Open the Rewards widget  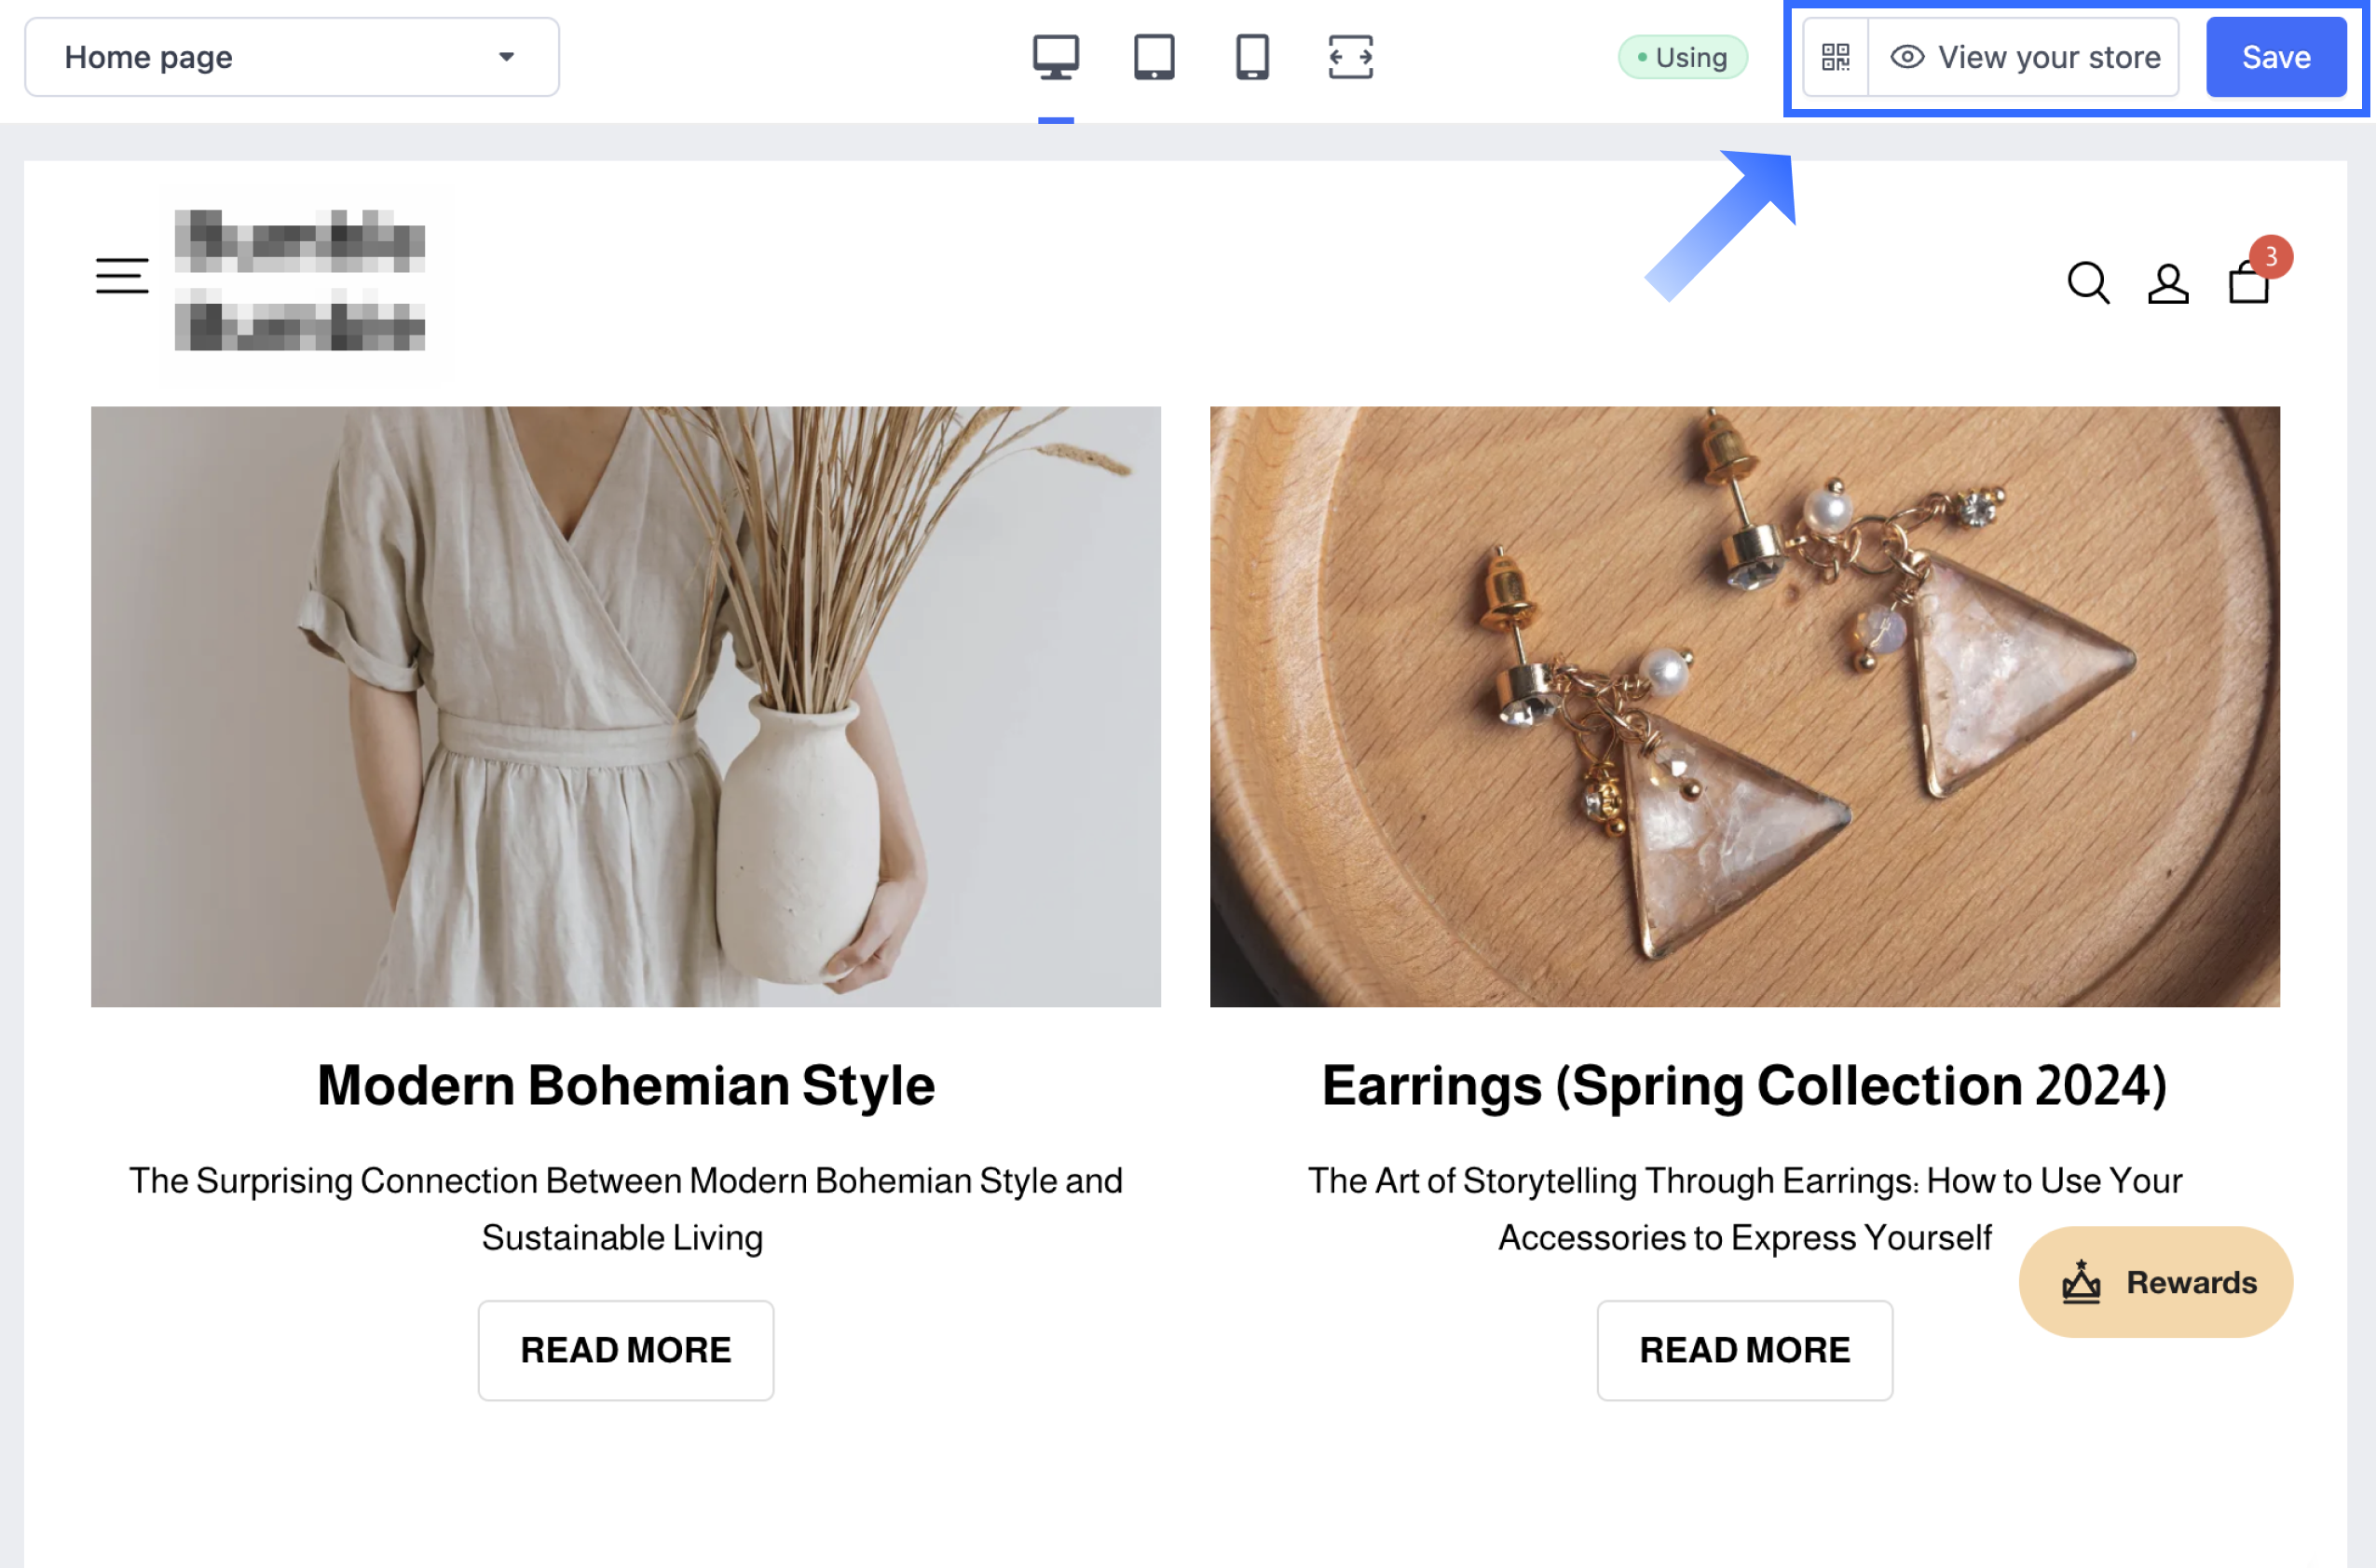point(2155,1282)
